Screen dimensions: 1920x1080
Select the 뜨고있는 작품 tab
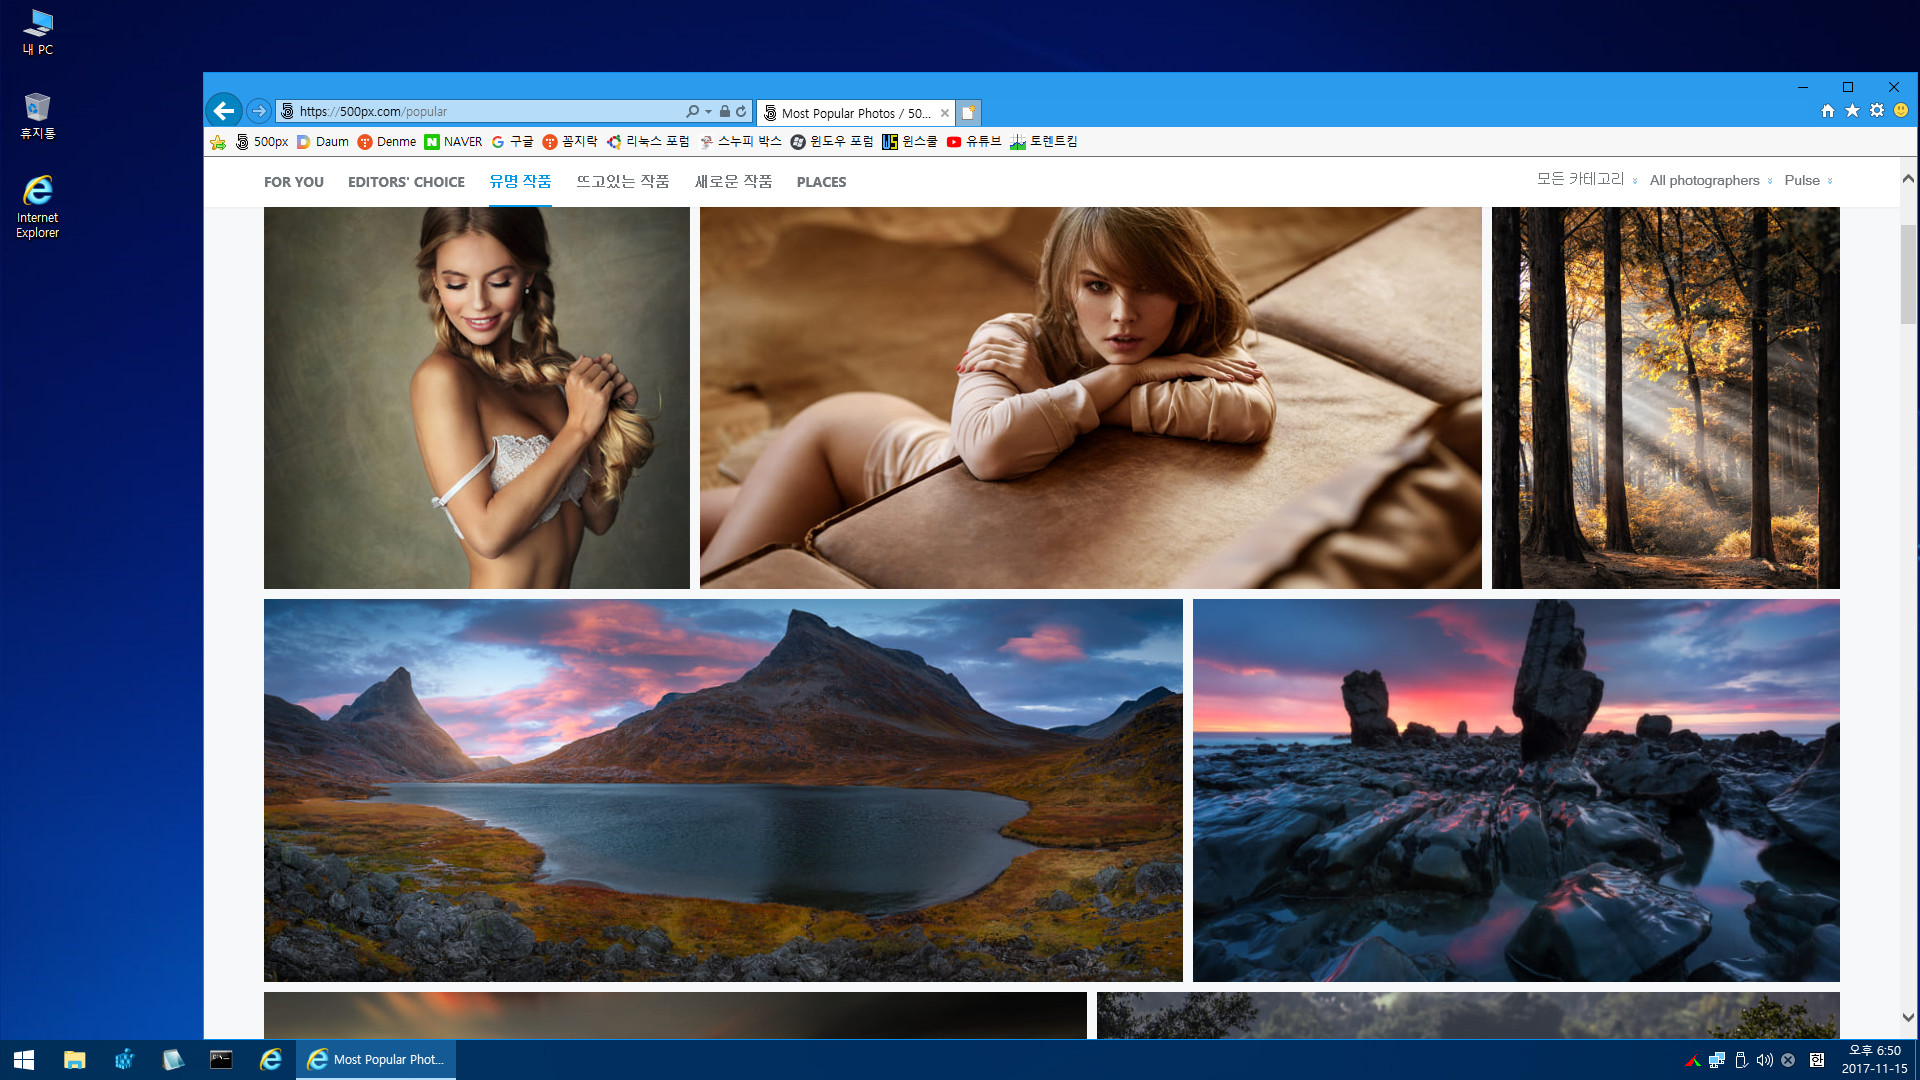click(623, 181)
